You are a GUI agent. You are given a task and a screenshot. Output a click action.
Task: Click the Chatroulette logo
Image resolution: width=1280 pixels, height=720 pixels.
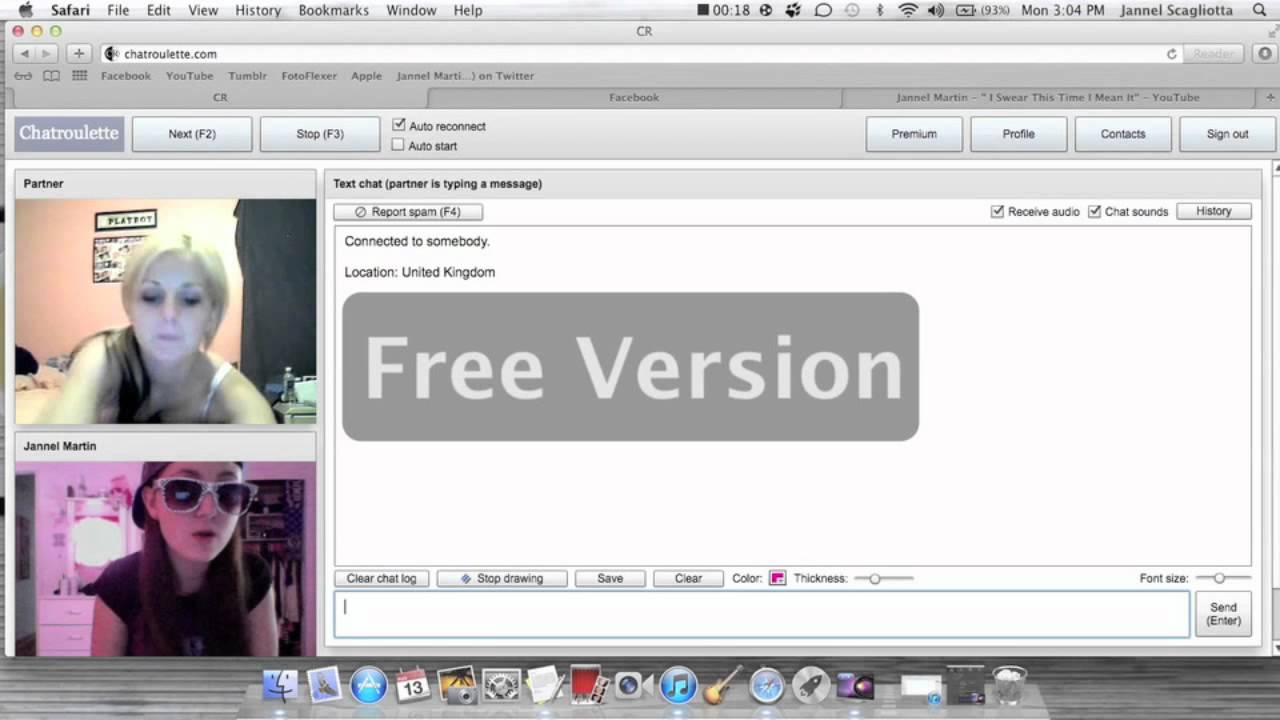click(69, 133)
